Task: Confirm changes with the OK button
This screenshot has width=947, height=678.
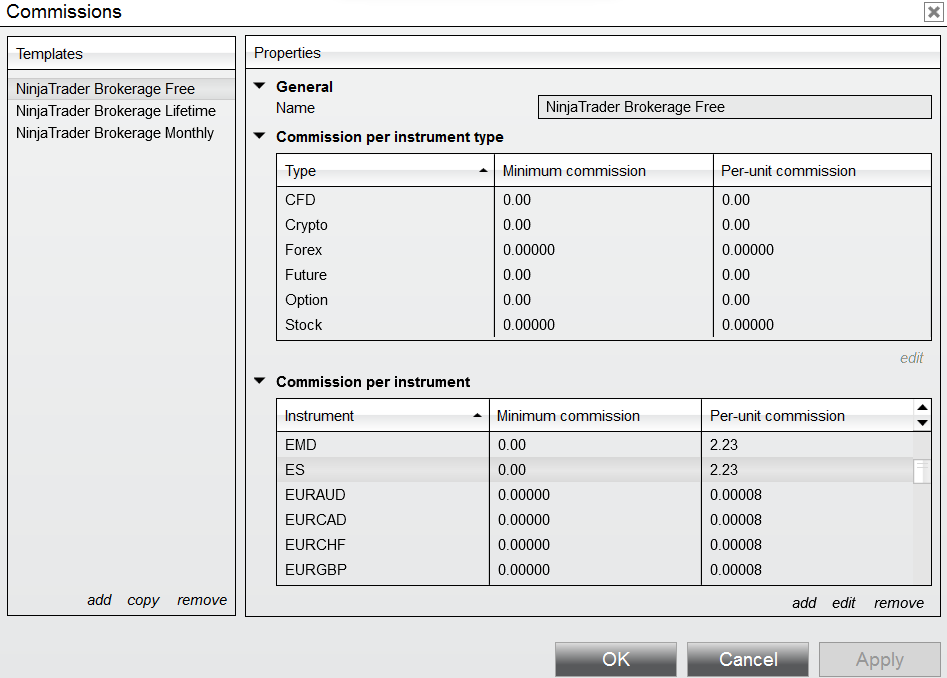Action: point(616,659)
